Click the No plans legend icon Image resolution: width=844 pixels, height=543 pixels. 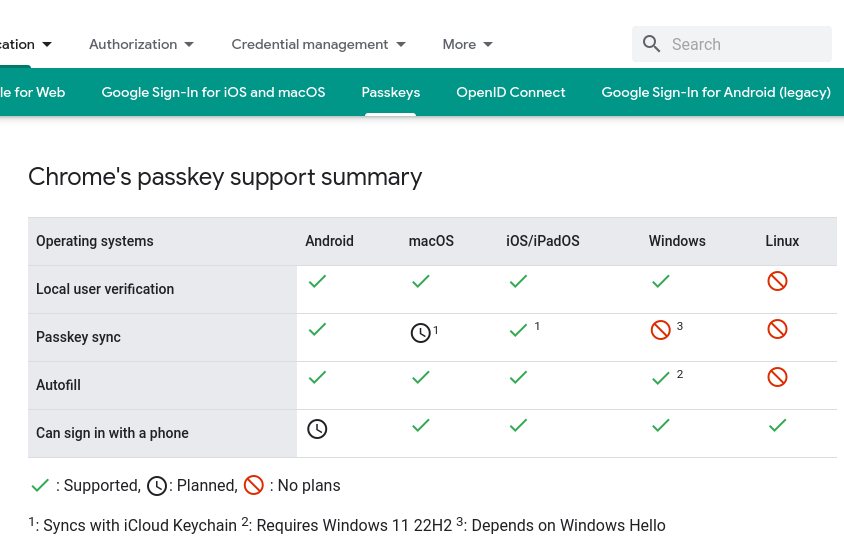pyautogui.click(x=254, y=485)
